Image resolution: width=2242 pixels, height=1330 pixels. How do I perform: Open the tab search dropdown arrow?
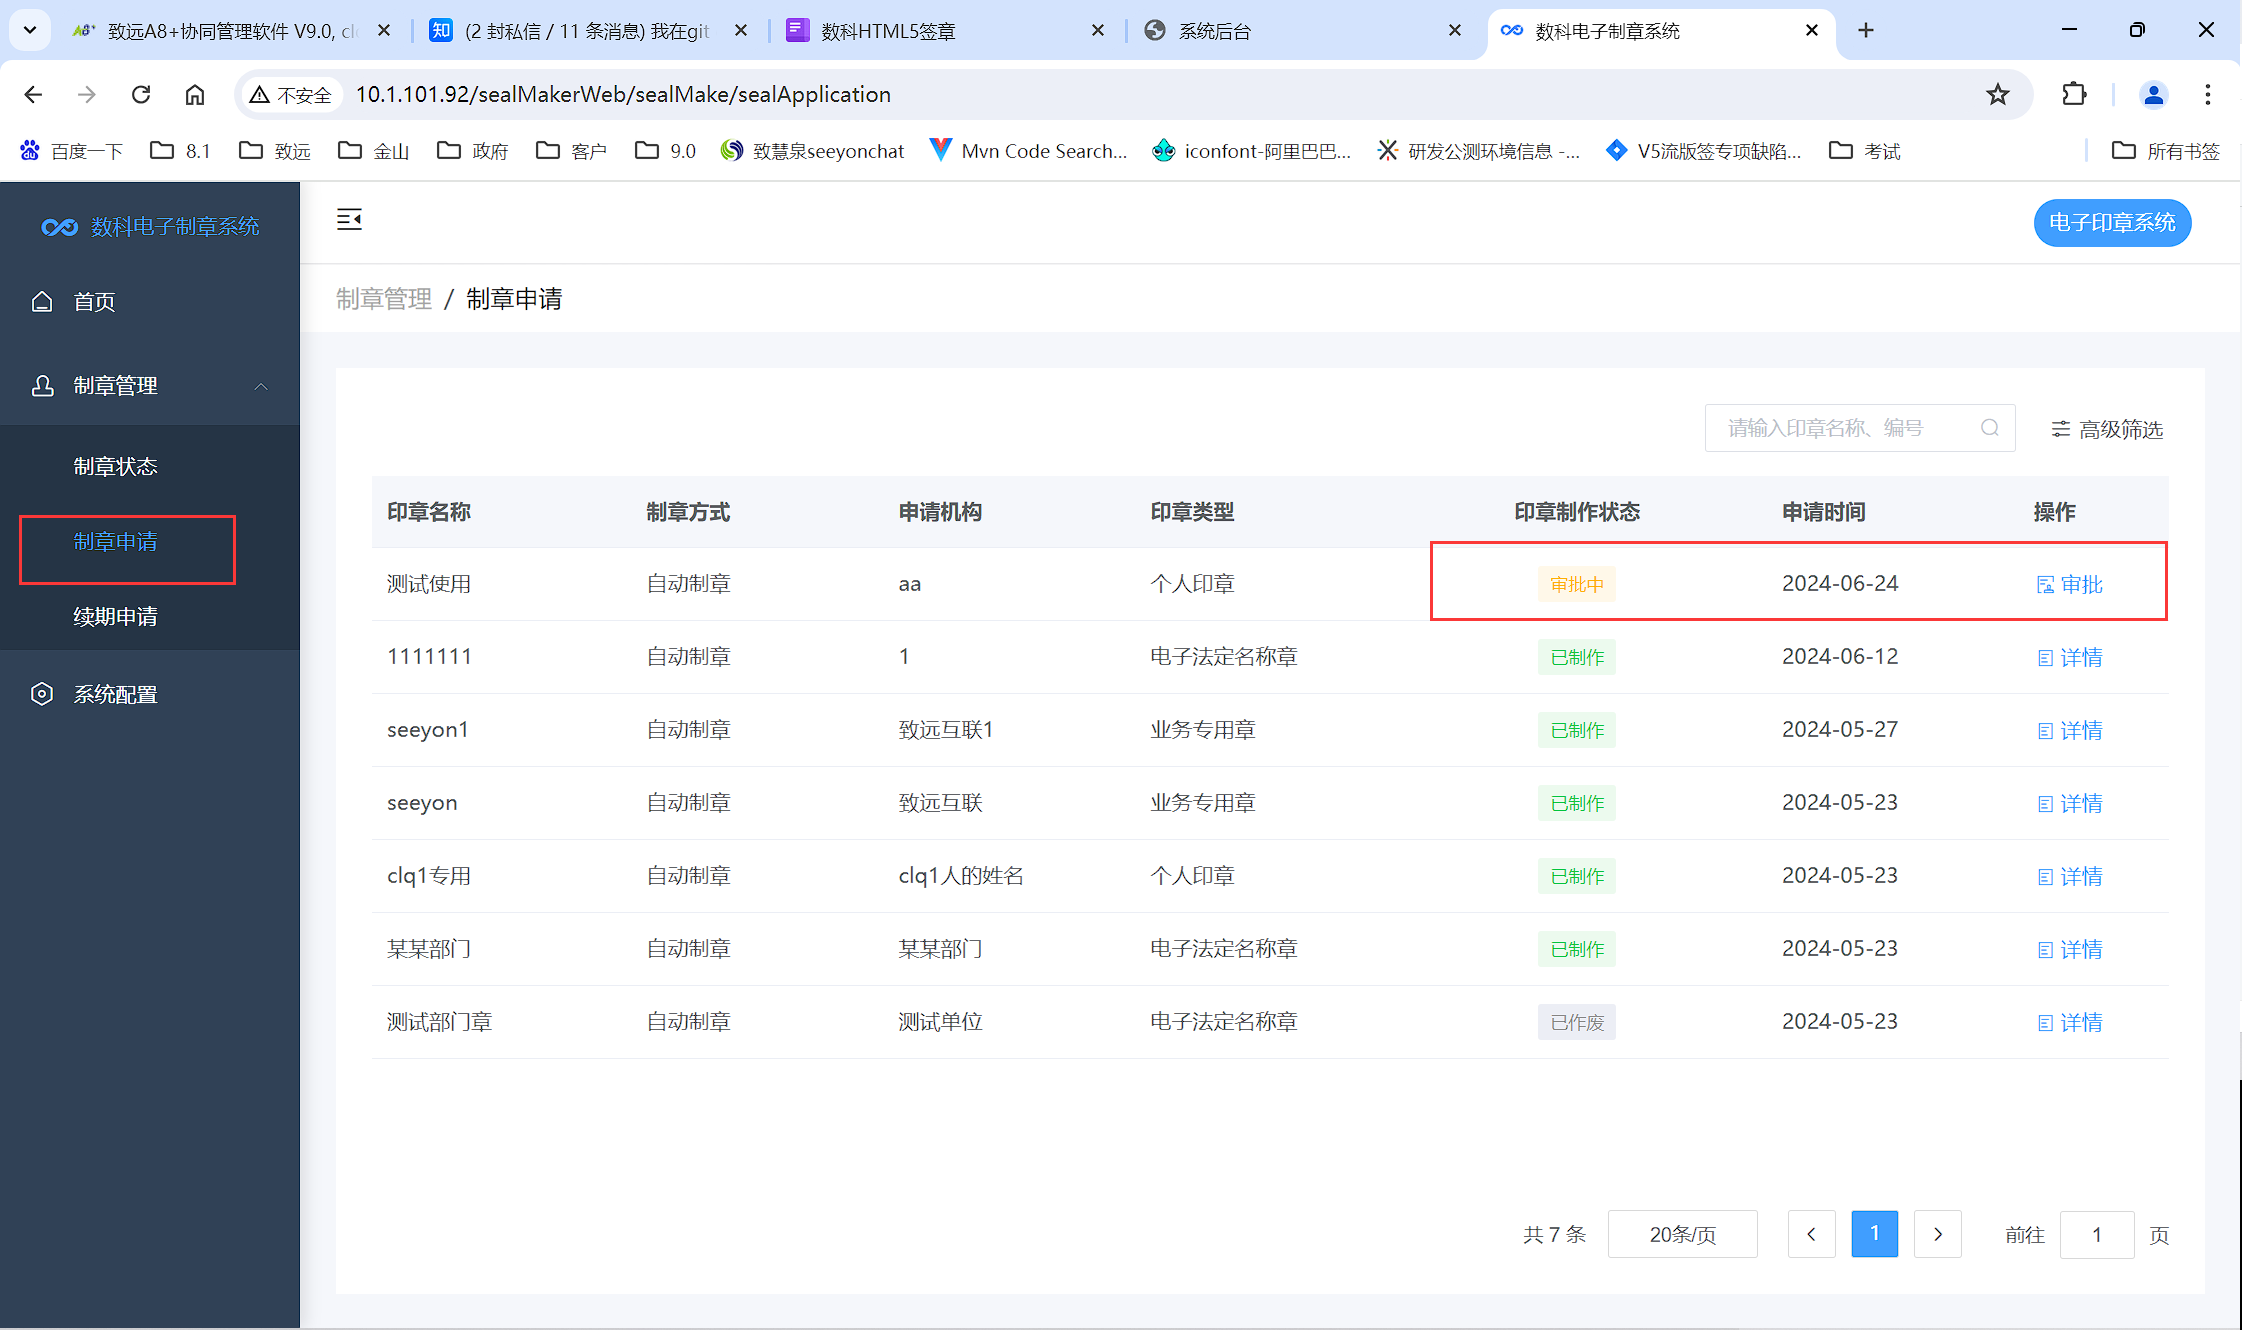click(x=30, y=30)
